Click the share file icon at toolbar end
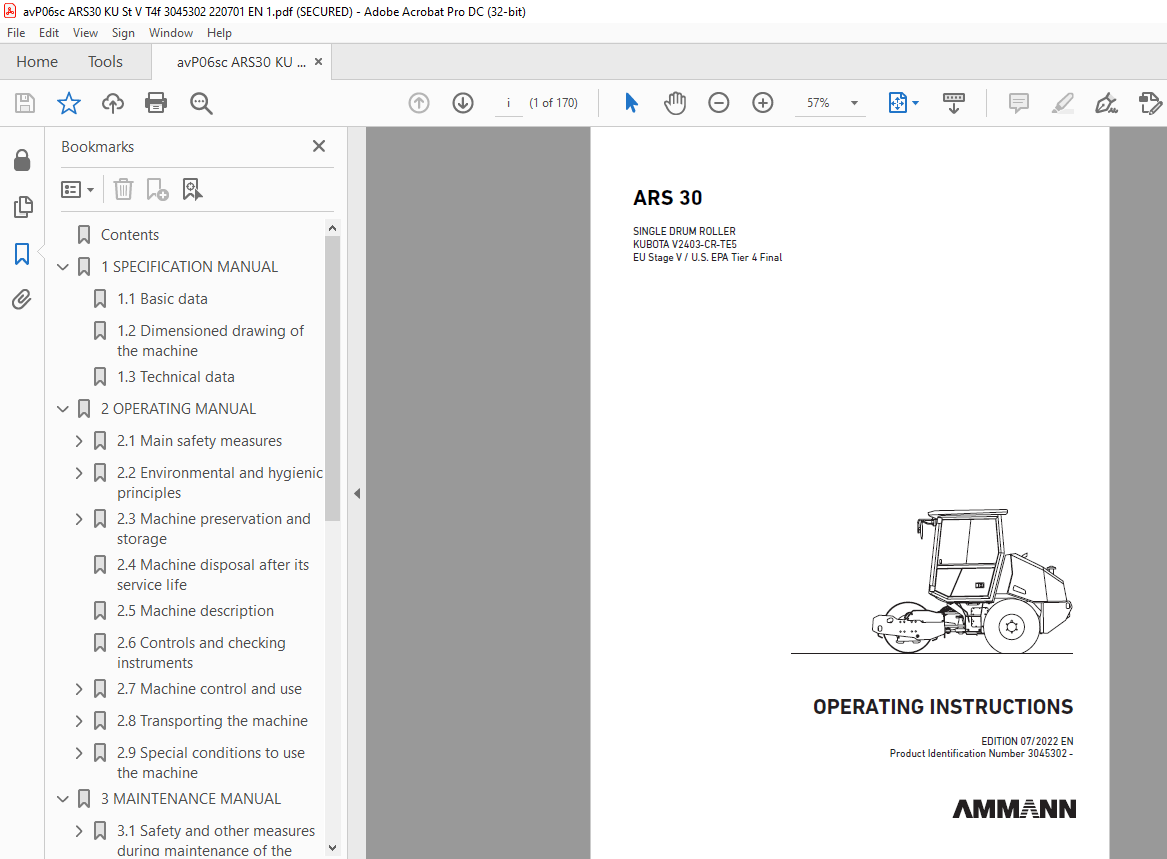This screenshot has height=859, width=1167. click(x=1150, y=103)
